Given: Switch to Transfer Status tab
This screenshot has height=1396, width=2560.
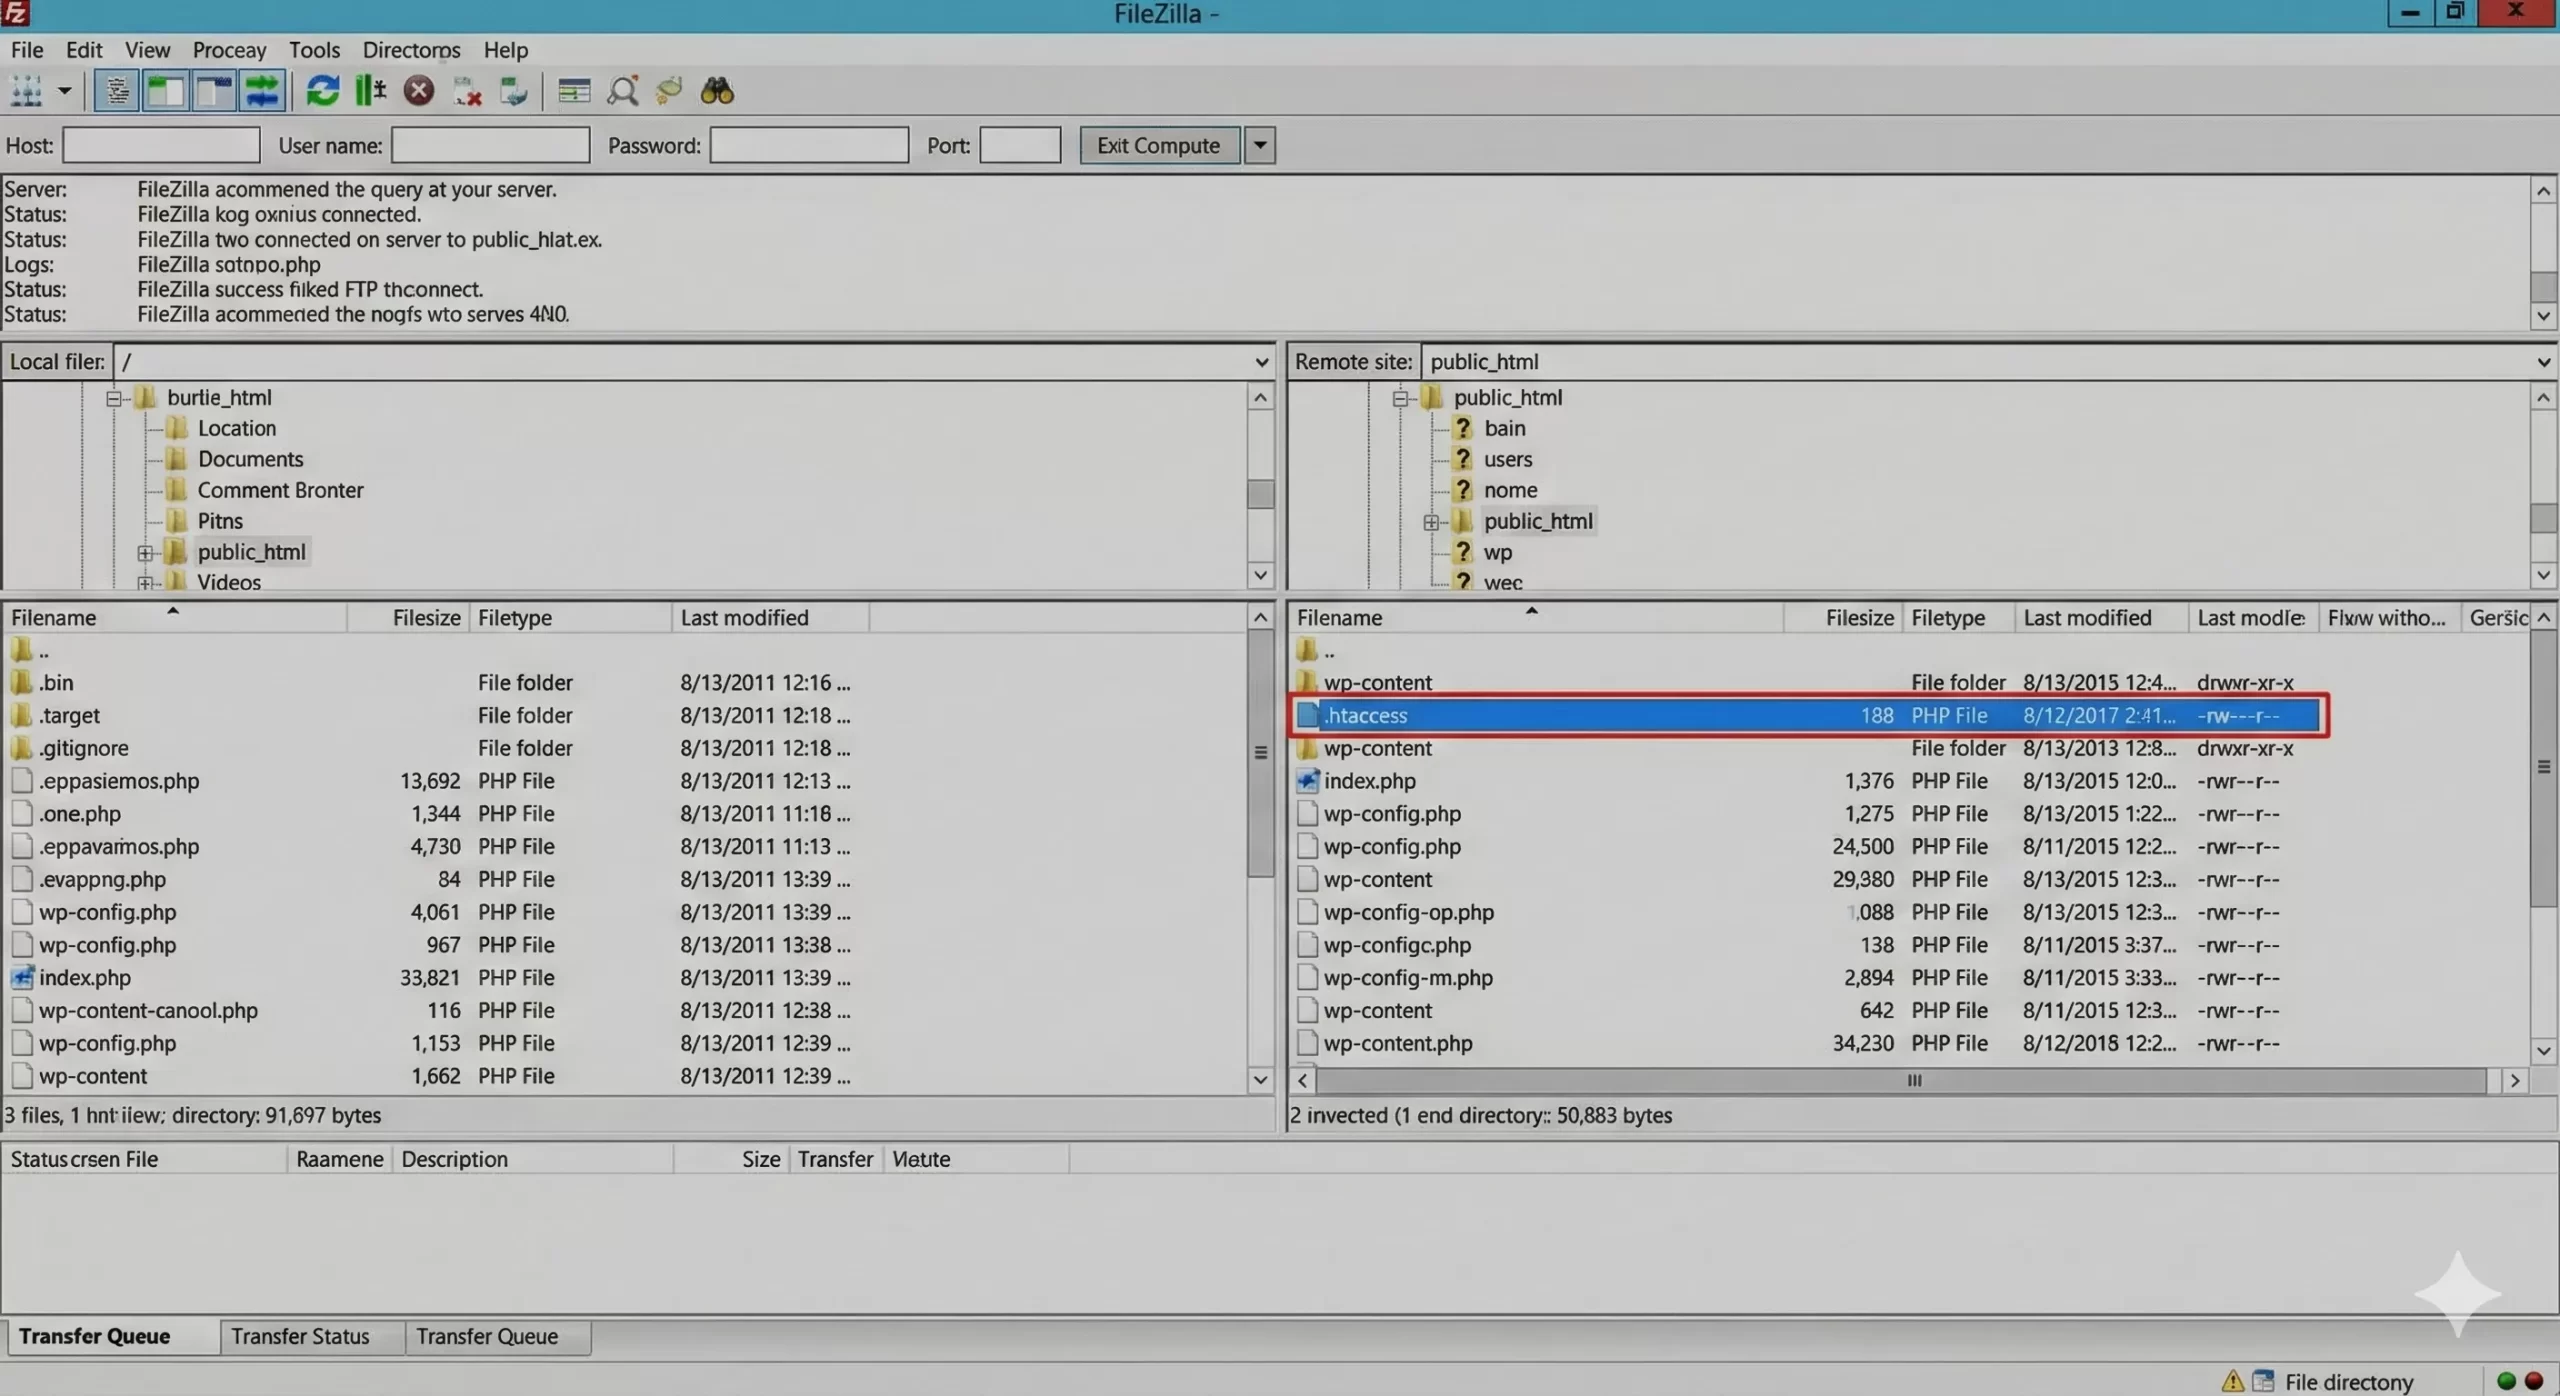Looking at the screenshot, I should (x=300, y=1336).
